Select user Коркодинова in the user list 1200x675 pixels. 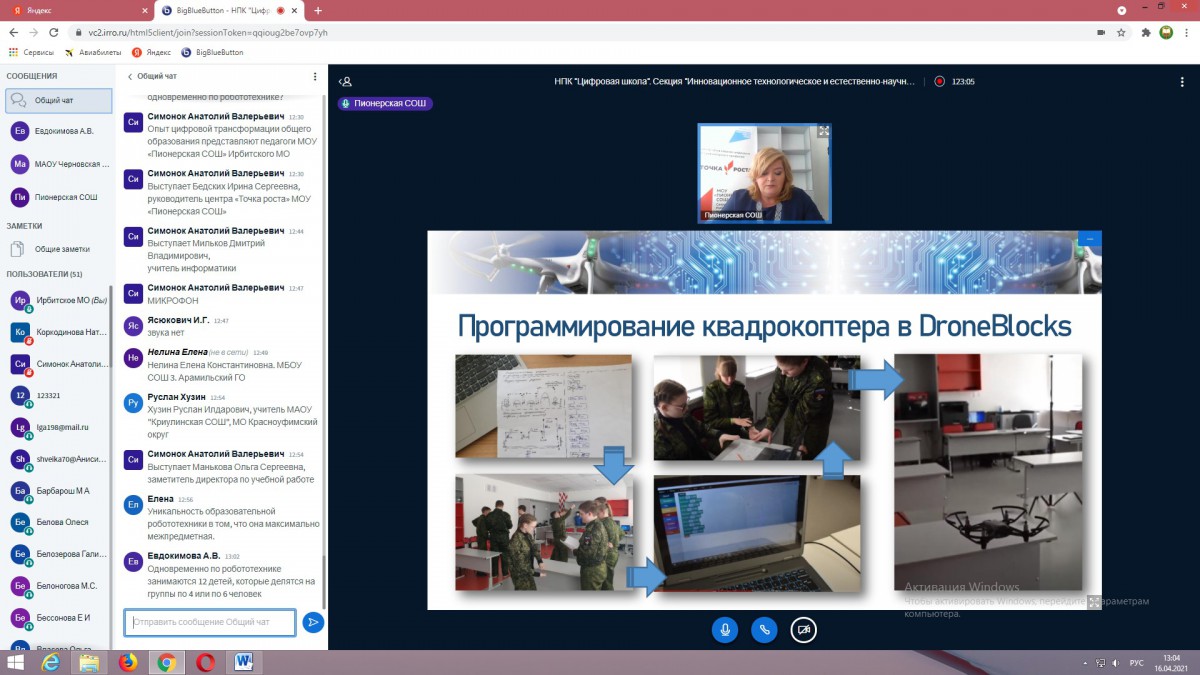click(x=58, y=332)
